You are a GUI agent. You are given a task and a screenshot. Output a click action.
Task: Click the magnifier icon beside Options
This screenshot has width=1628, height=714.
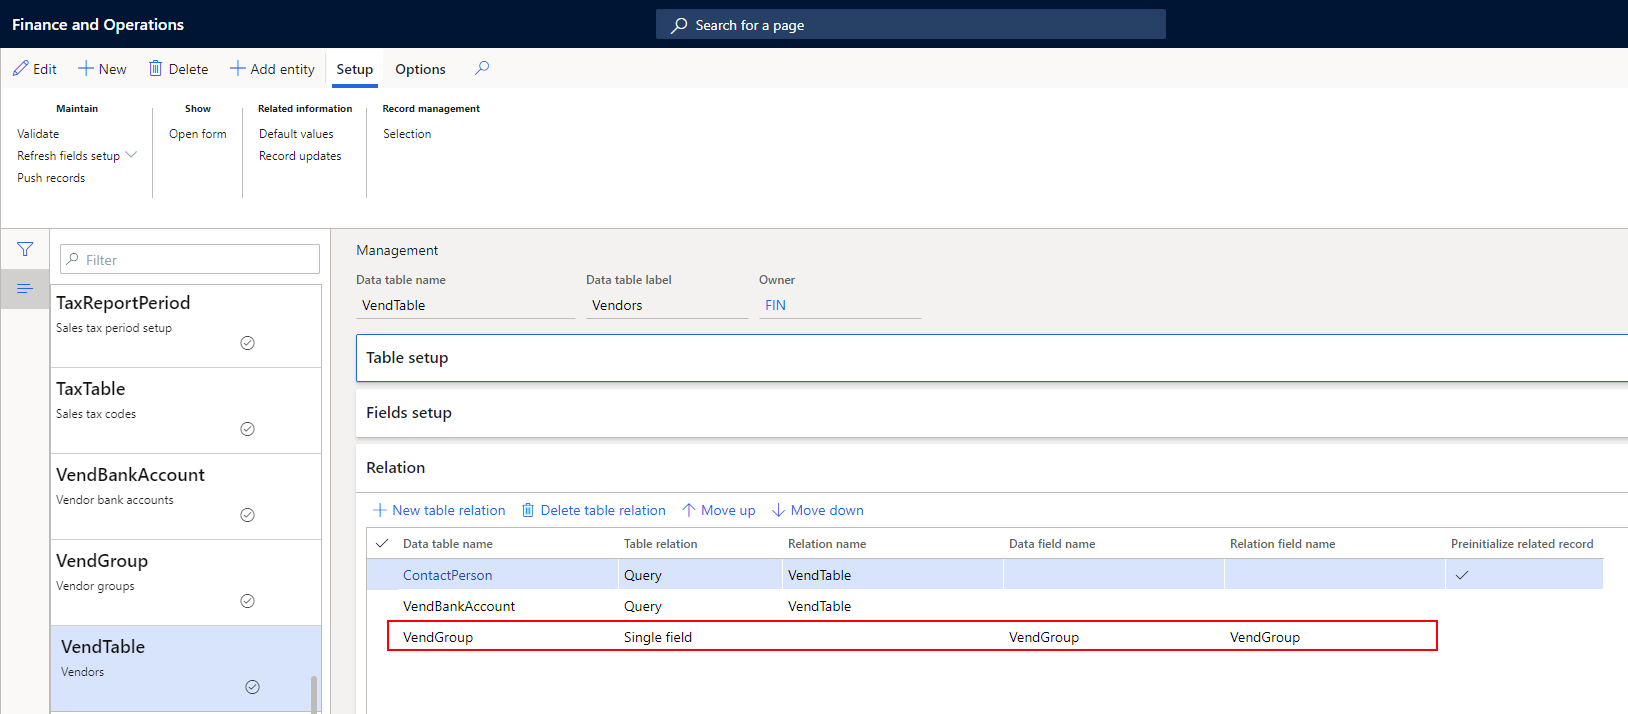[482, 68]
